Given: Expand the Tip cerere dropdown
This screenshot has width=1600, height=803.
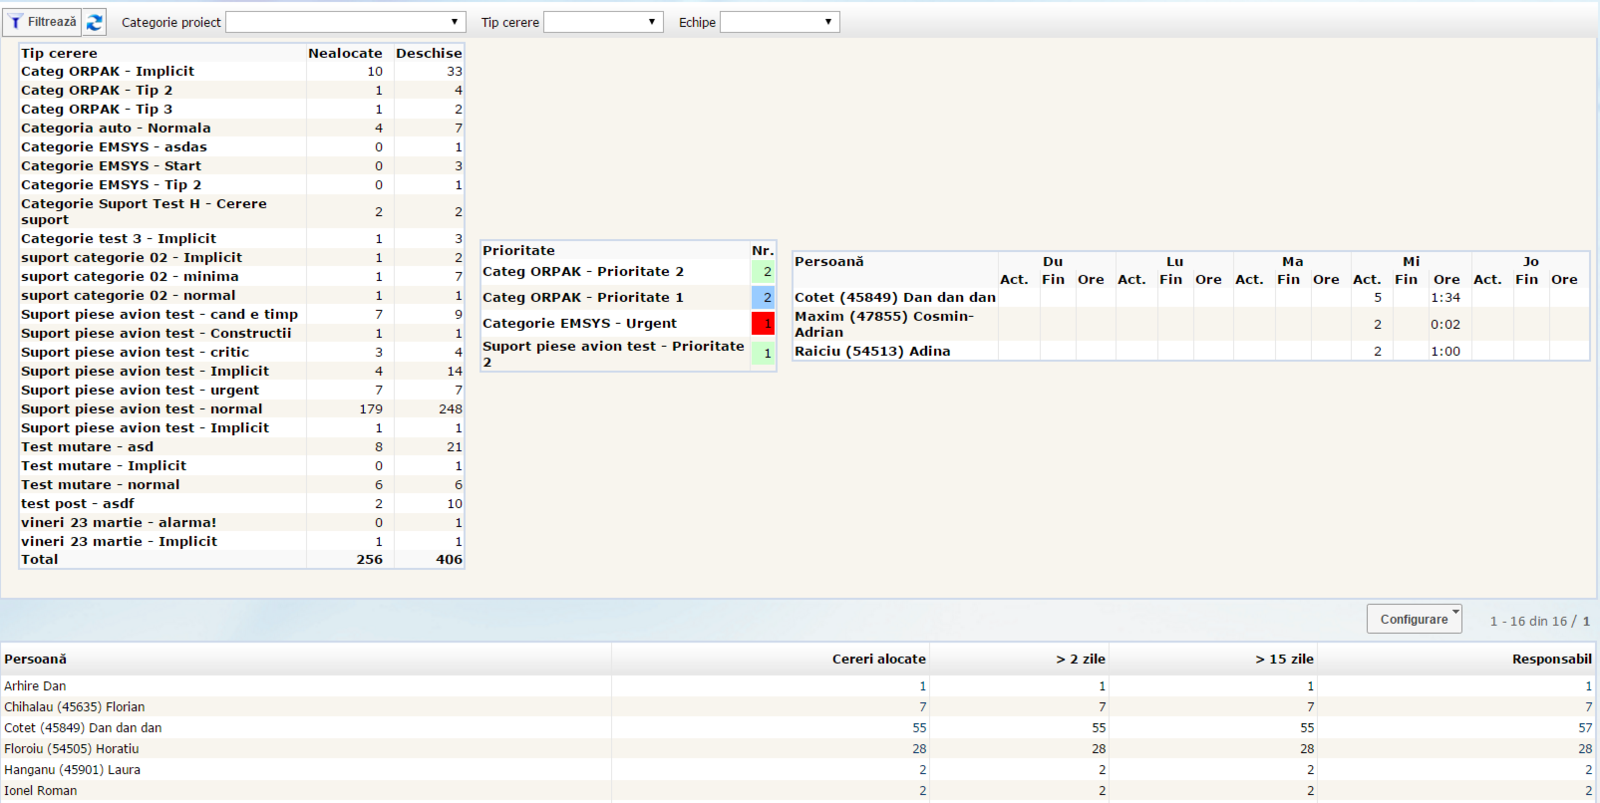Looking at the screenshot, I should pyautogui.click(x=603, y=22).
